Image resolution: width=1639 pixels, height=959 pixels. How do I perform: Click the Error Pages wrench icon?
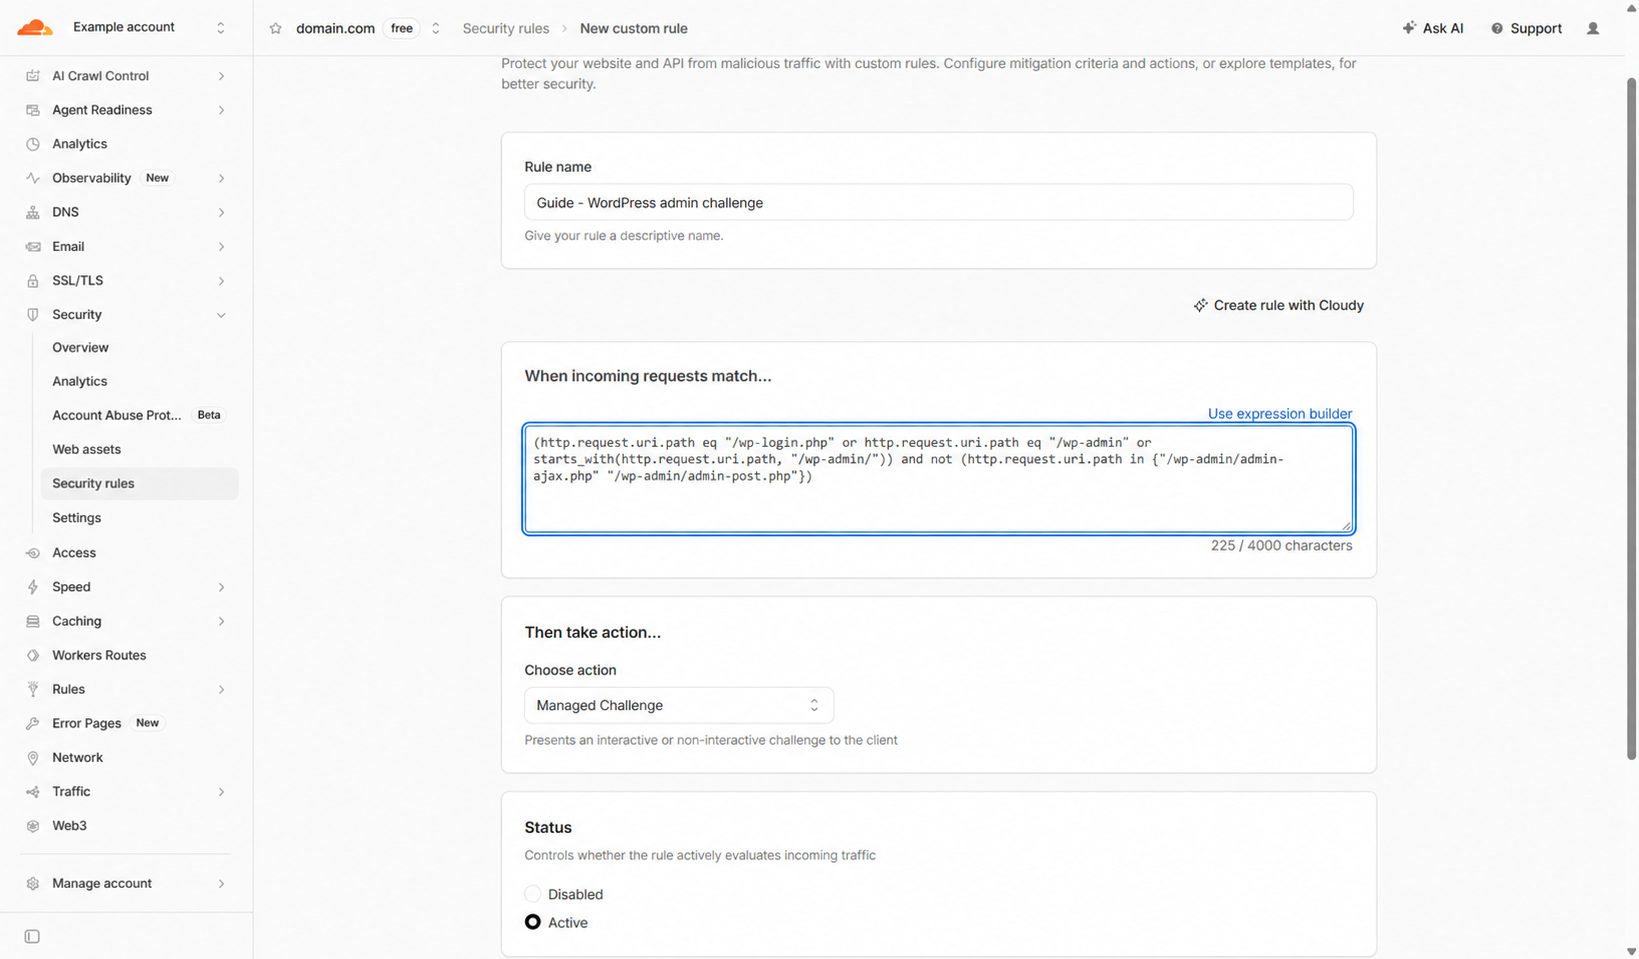coord(33,723)
